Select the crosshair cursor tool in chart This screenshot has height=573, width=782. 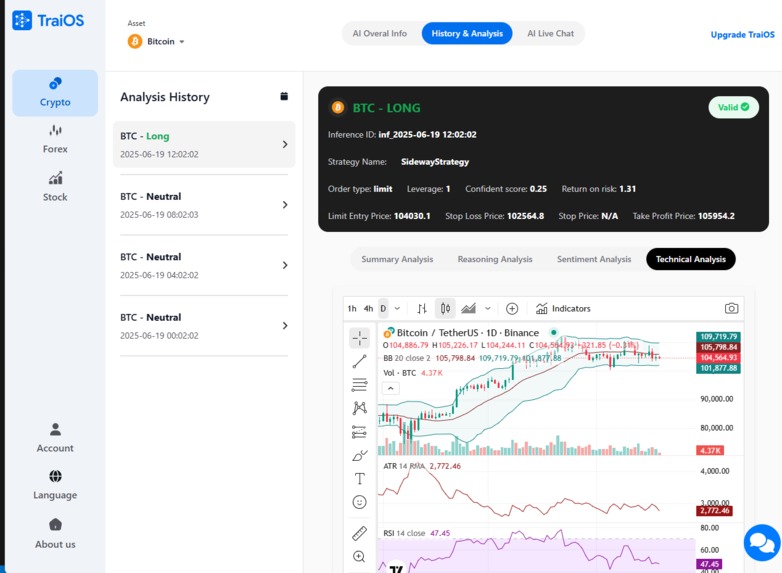click(x=359, y=338)
